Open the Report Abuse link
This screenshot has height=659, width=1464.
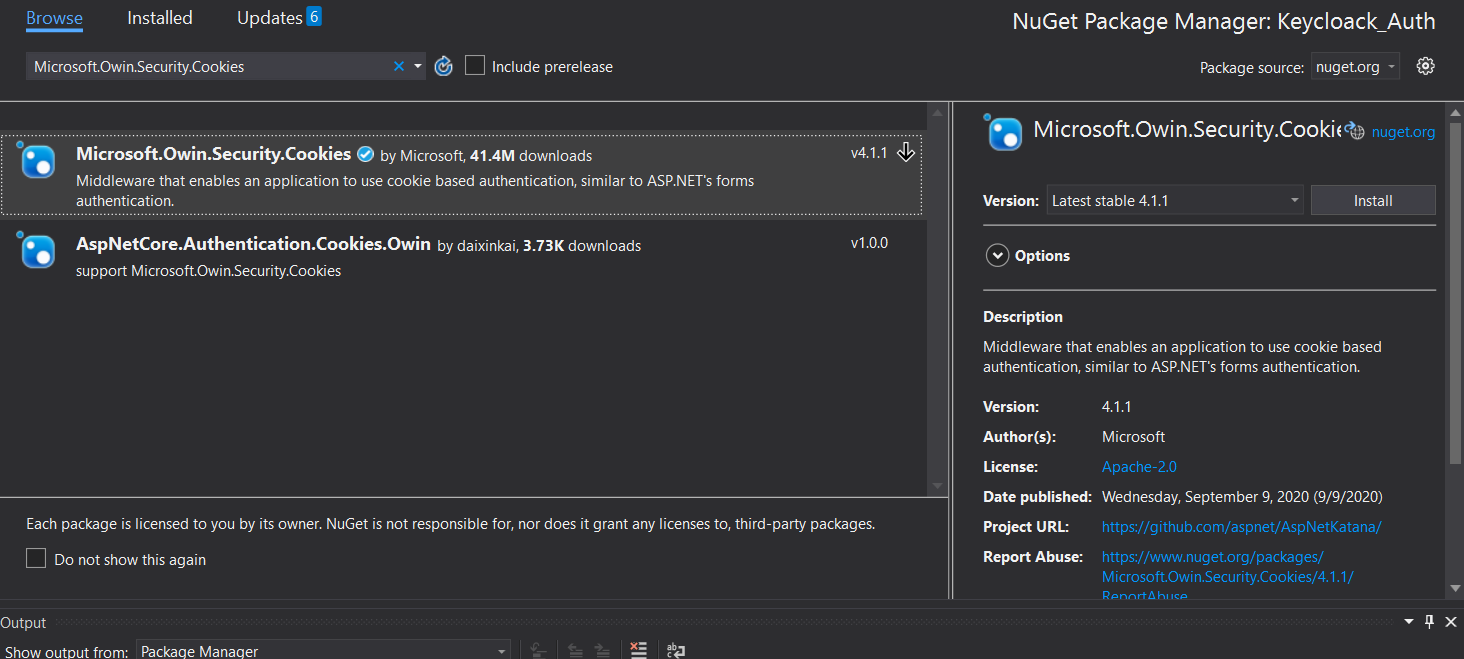pos(1227,576)
